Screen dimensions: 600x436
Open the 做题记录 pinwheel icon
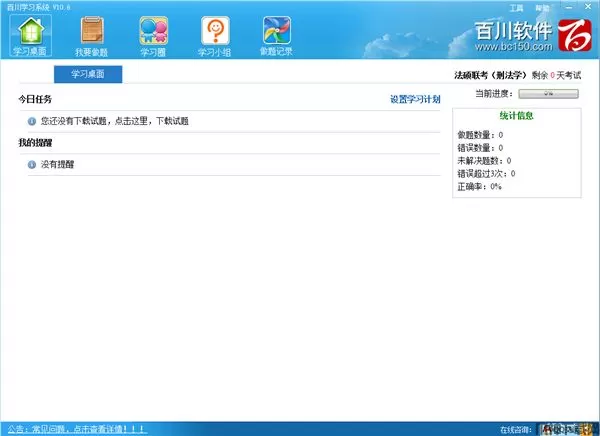276,33
